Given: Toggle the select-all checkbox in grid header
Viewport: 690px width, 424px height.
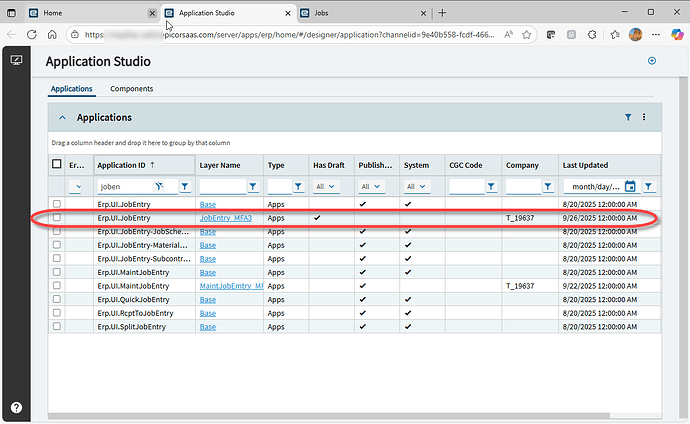Looking at the screenshot, I should [57, 165].
